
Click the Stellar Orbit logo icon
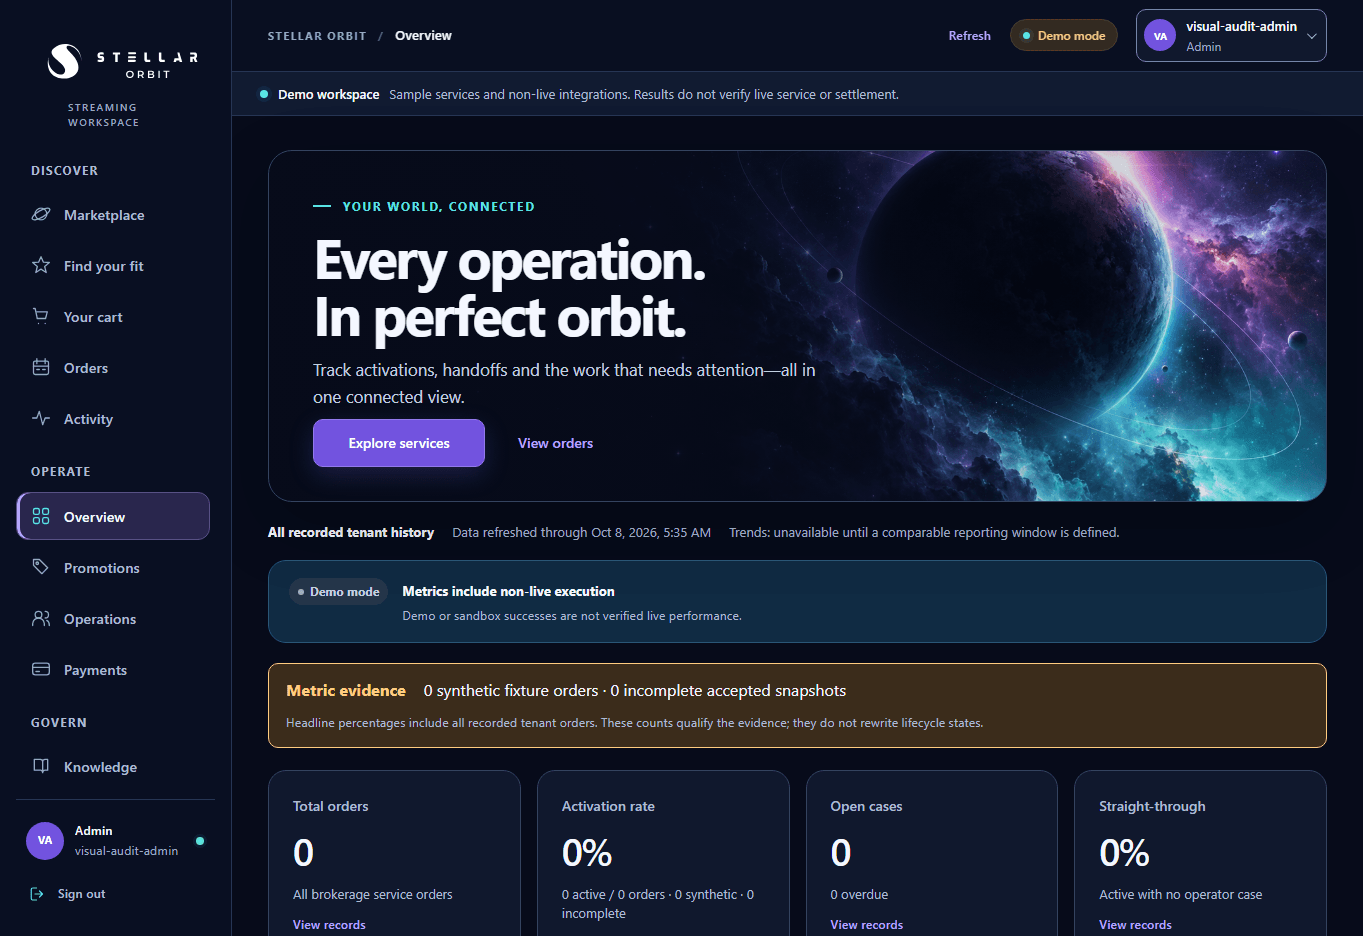coord(64,61)
